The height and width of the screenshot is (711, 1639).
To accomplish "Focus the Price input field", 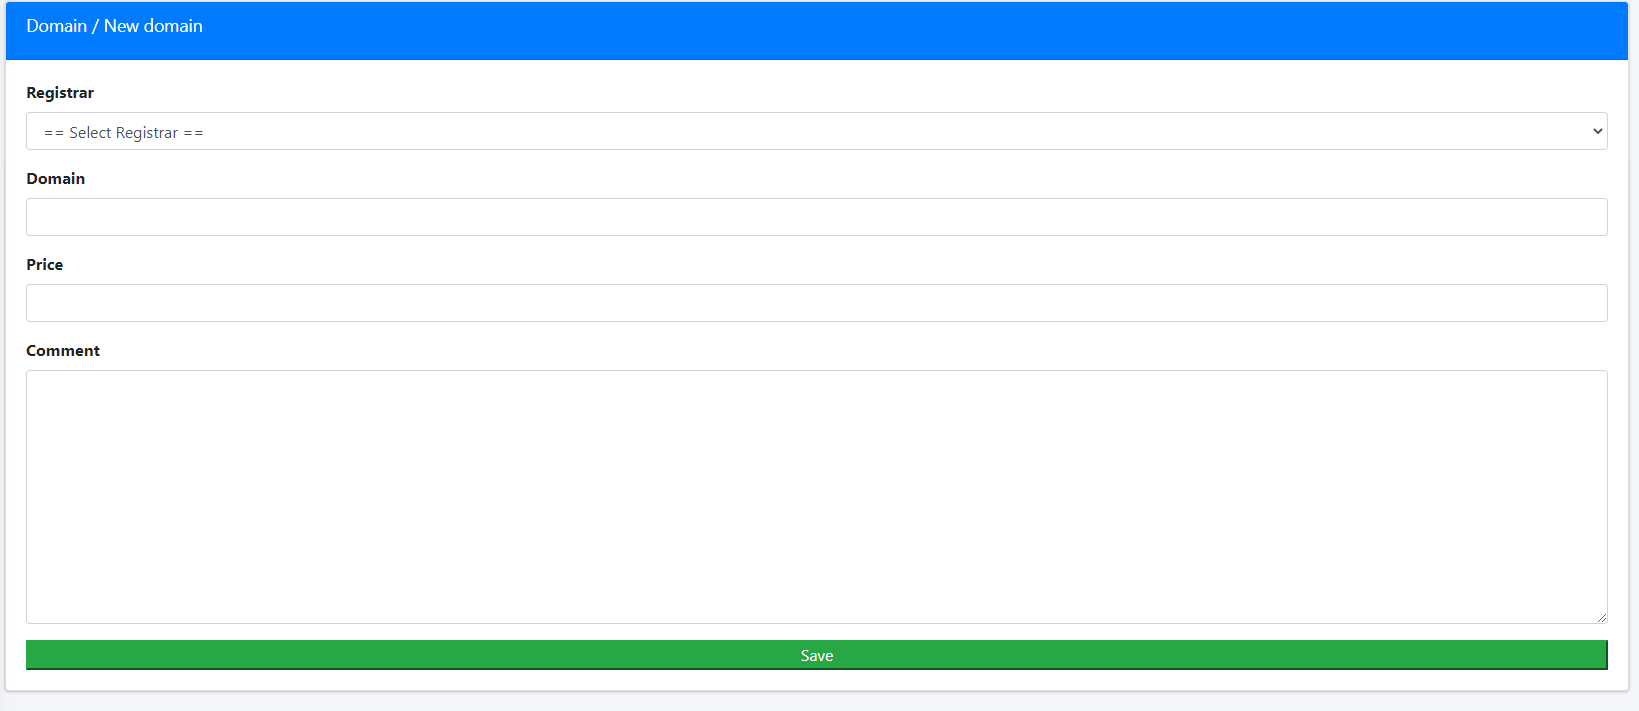I will pos(816,303).
